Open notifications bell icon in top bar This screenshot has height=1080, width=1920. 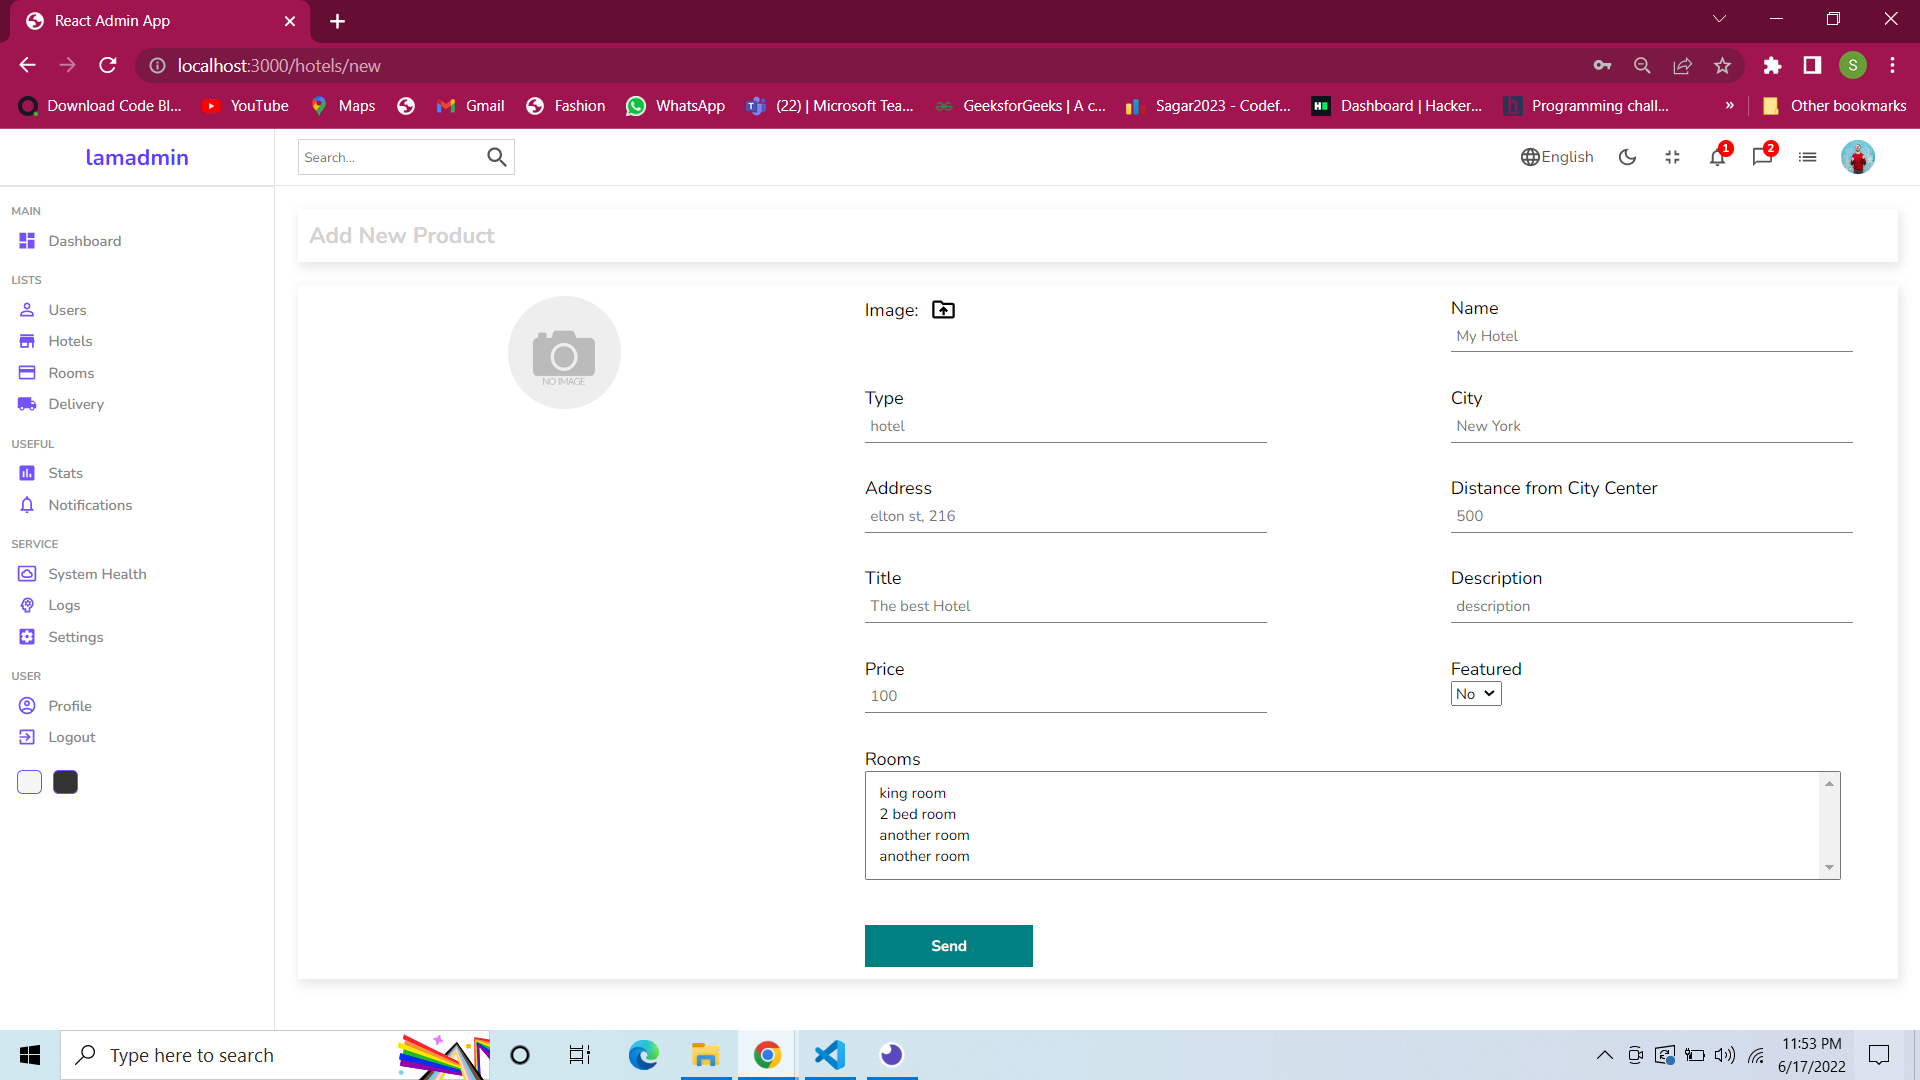click(1717, 157)
